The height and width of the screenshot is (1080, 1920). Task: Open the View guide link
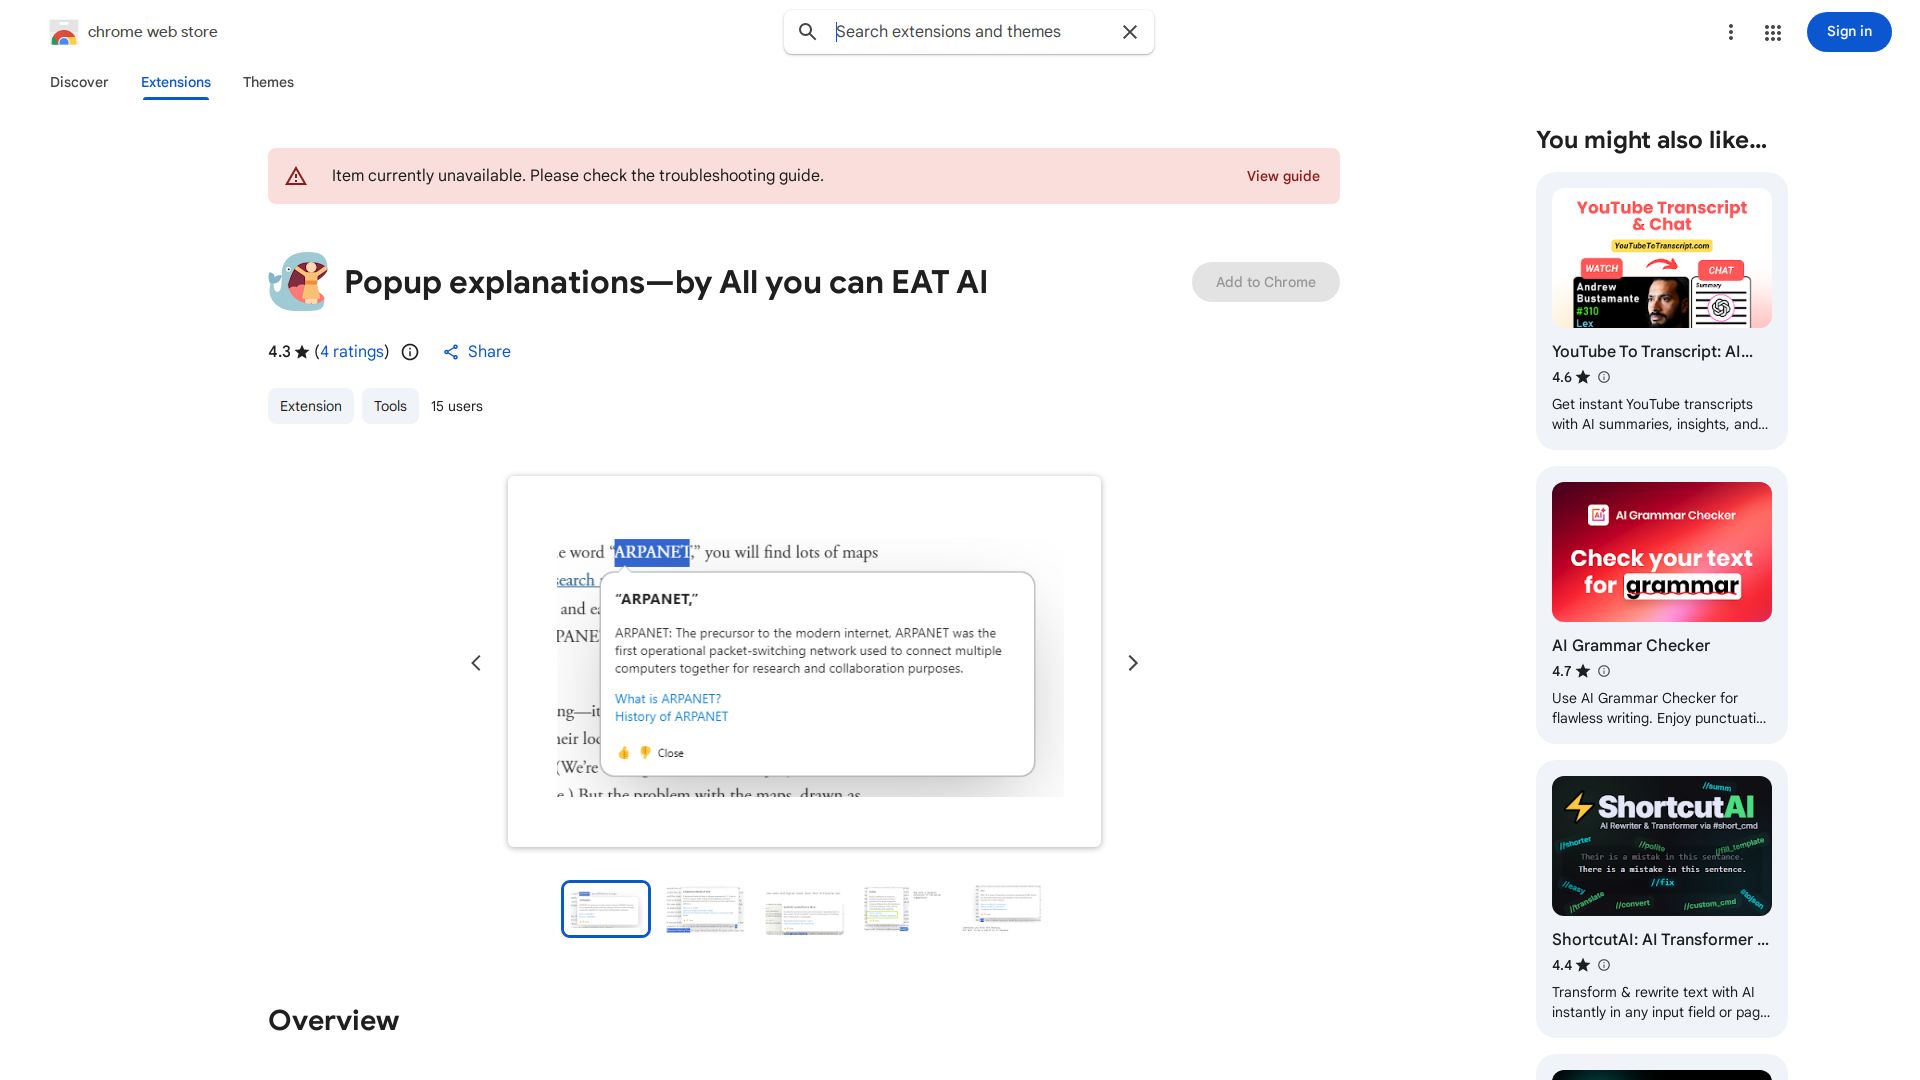[1282, 176]
